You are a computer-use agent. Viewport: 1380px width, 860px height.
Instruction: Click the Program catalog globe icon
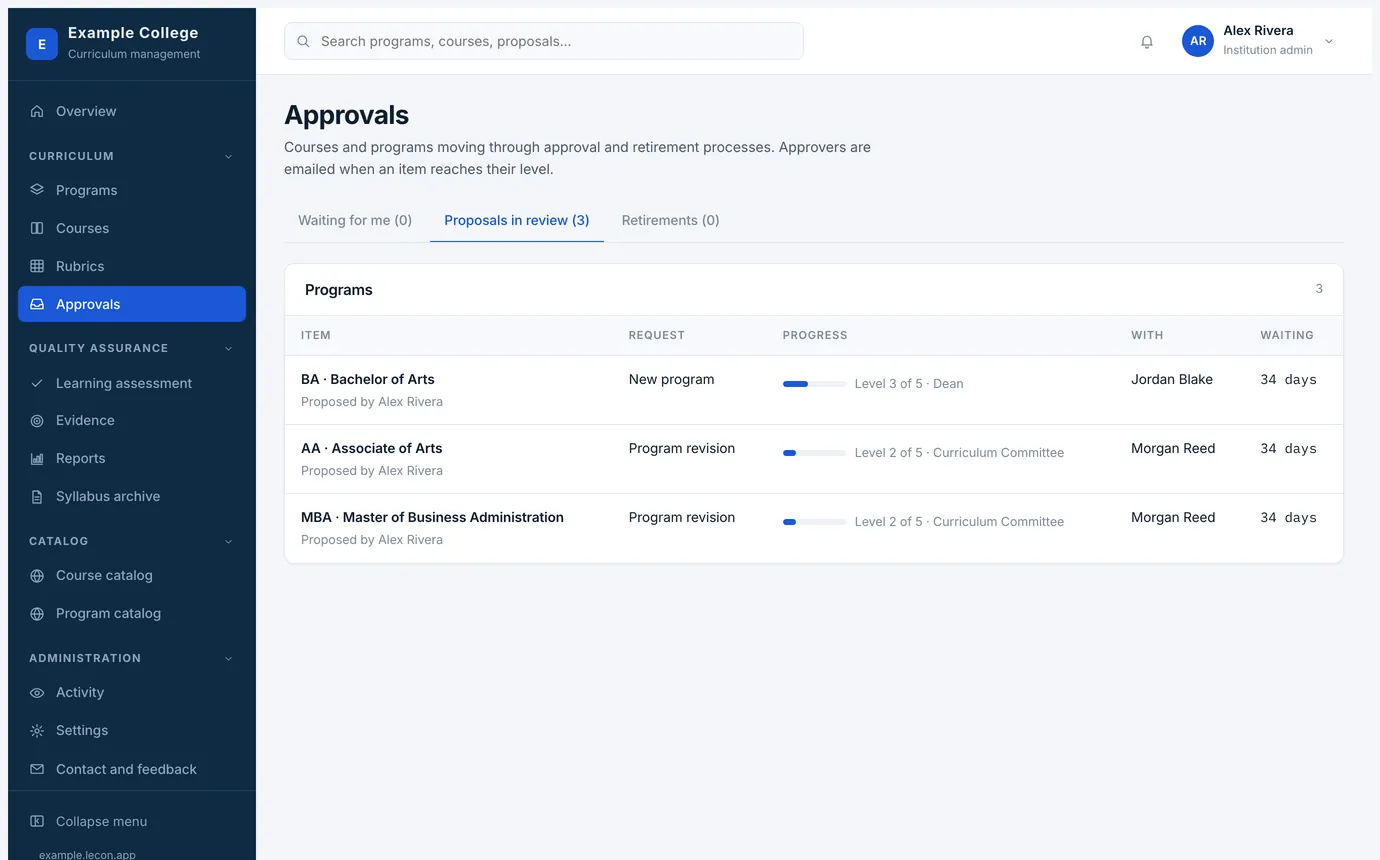(x=37, y=614)
